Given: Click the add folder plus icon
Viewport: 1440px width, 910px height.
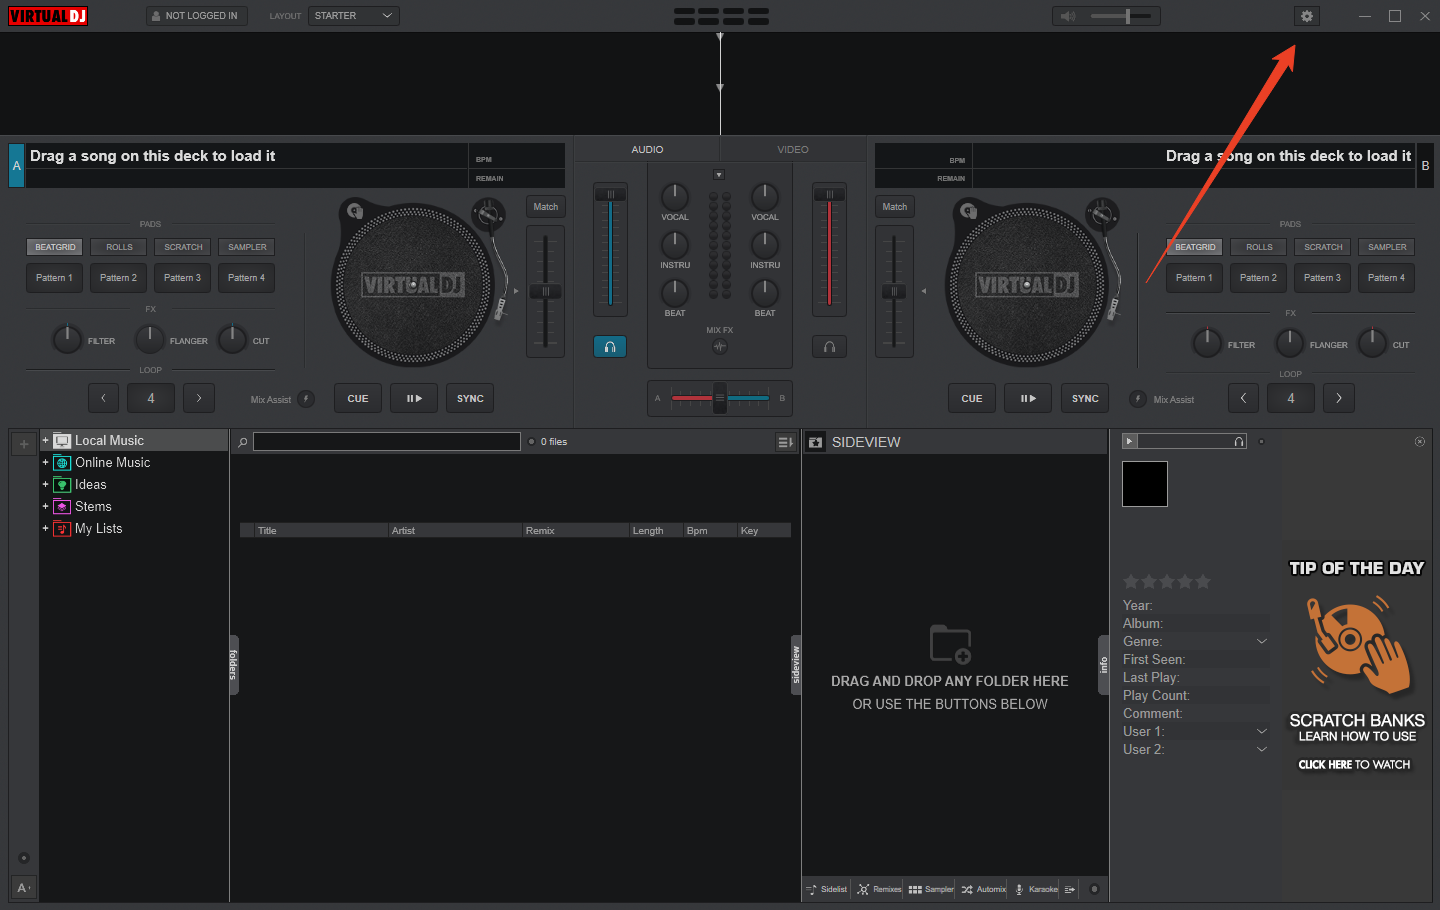Looking at the screenshot, I should click(24, 444).
